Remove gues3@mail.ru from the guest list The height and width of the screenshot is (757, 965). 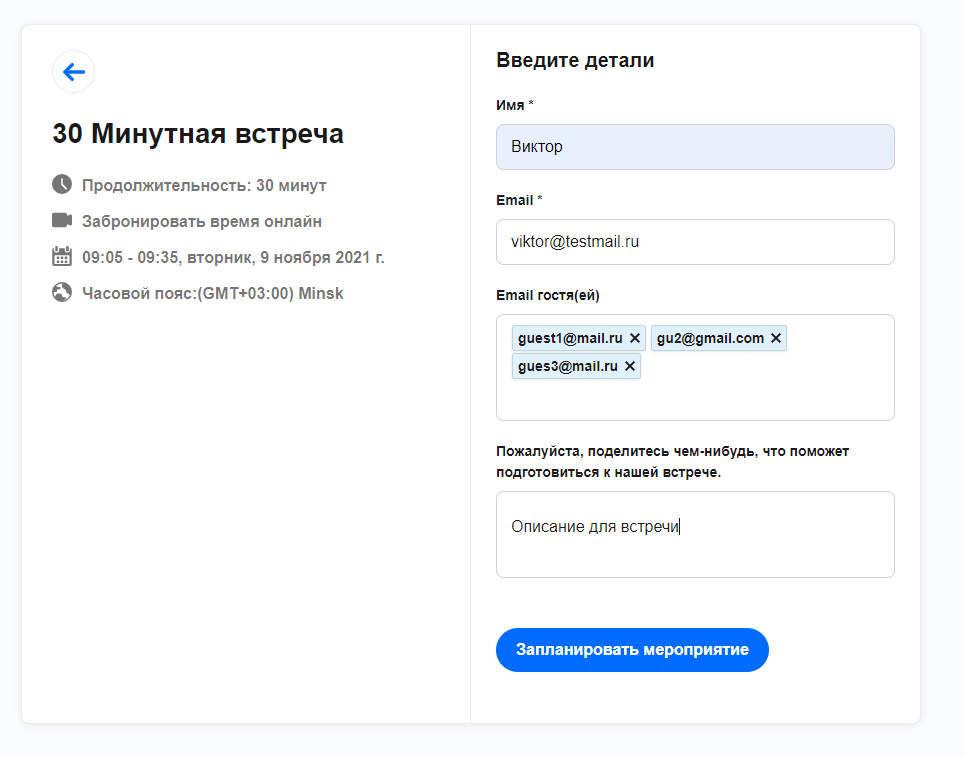click(x=630, y=366)
